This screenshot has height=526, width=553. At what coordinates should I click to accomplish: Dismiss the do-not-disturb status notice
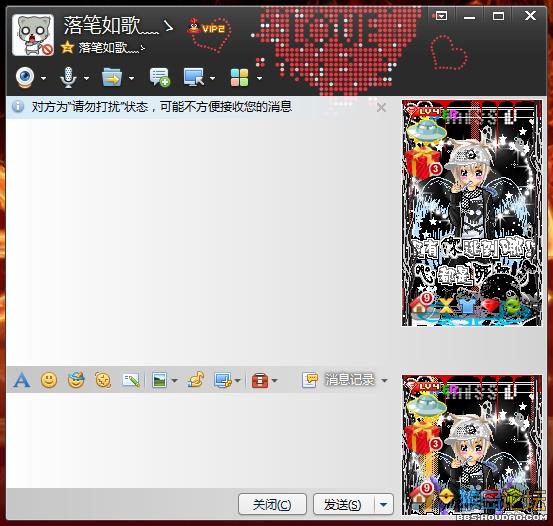[381, 107]
